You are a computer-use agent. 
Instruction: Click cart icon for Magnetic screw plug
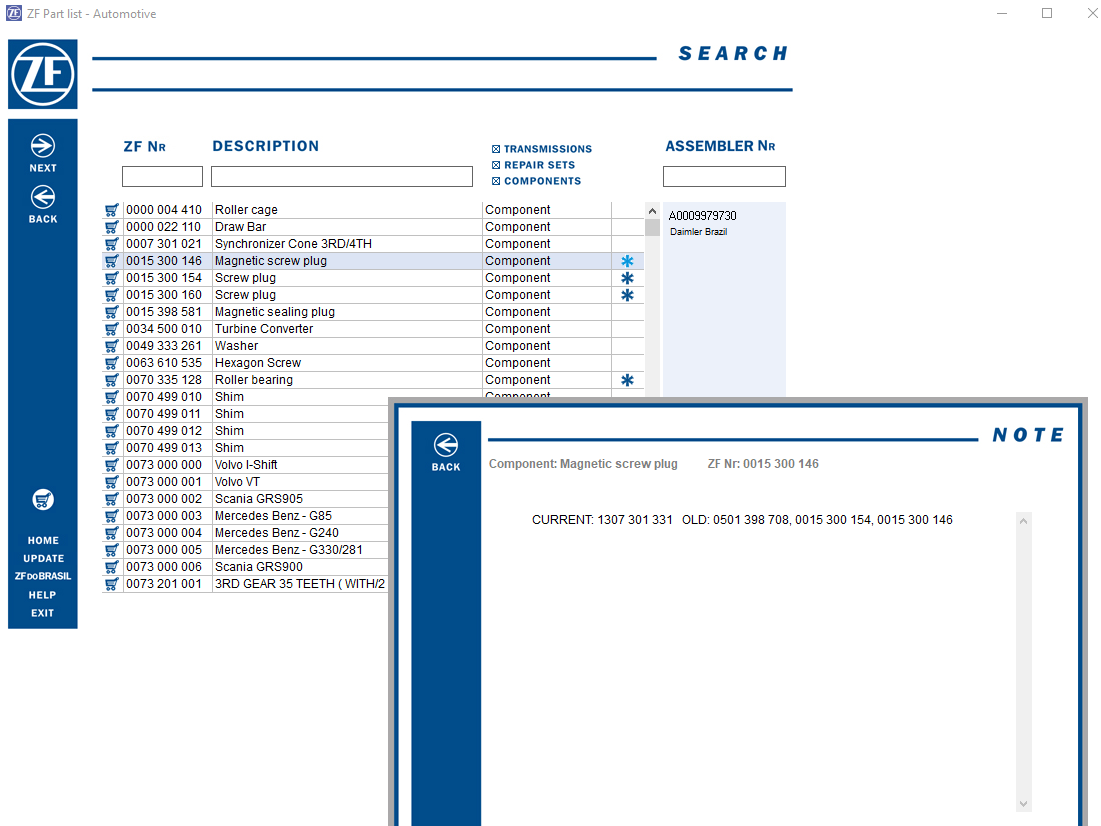coord(112,261)
